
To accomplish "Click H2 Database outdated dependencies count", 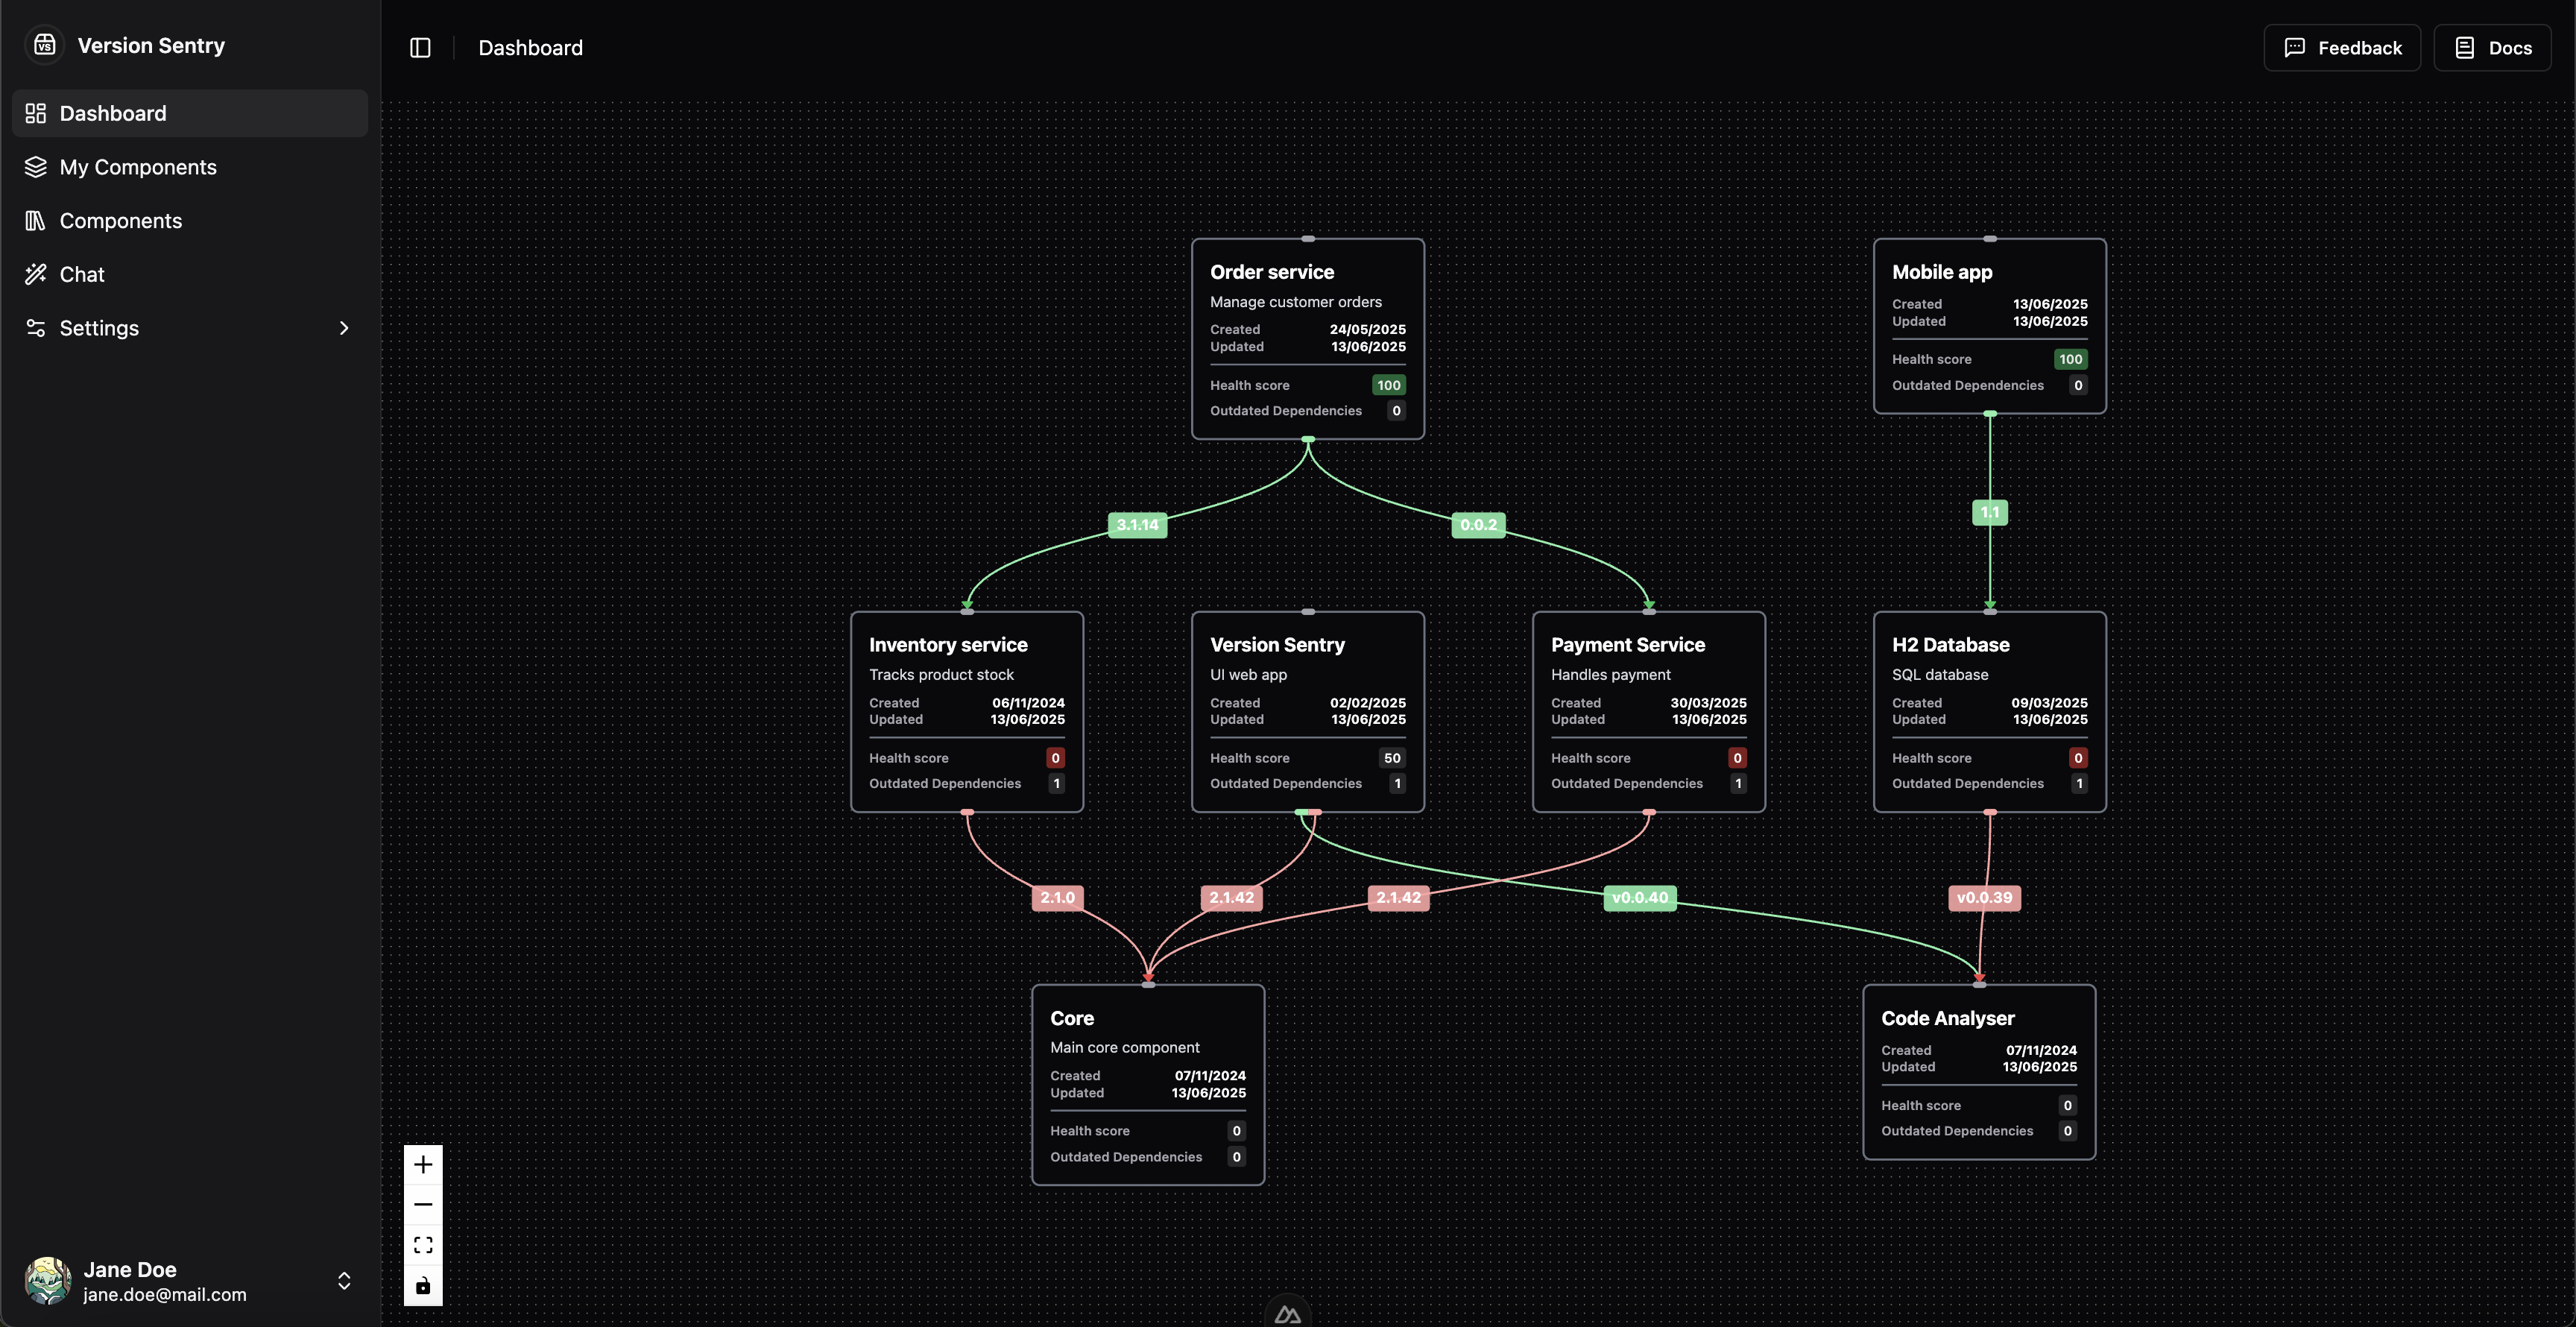I will pyautogui.click(x=2079, y=784).
